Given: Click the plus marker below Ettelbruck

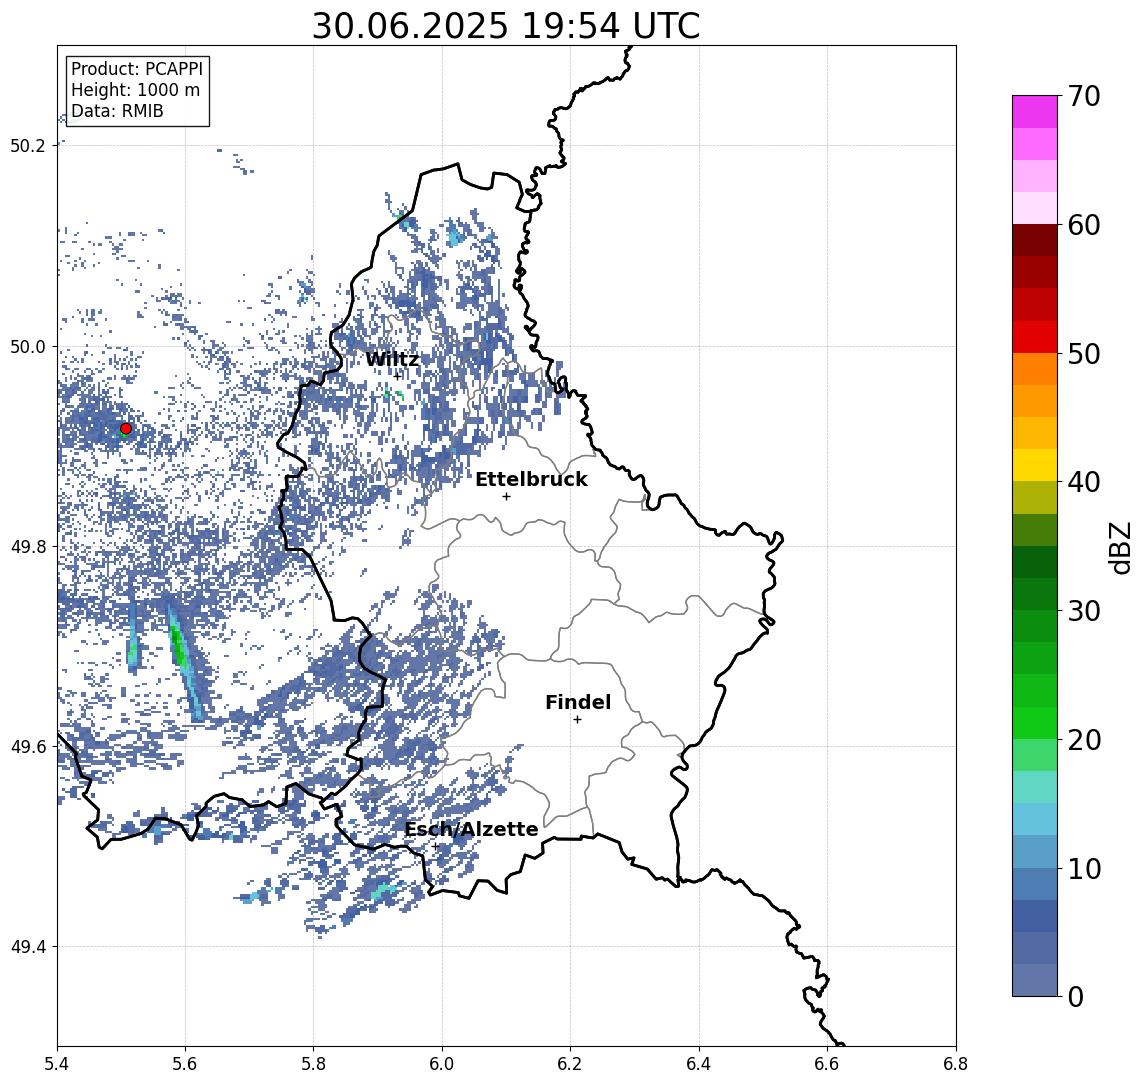Looking at the screenshot, I should (x=506, y=497).
